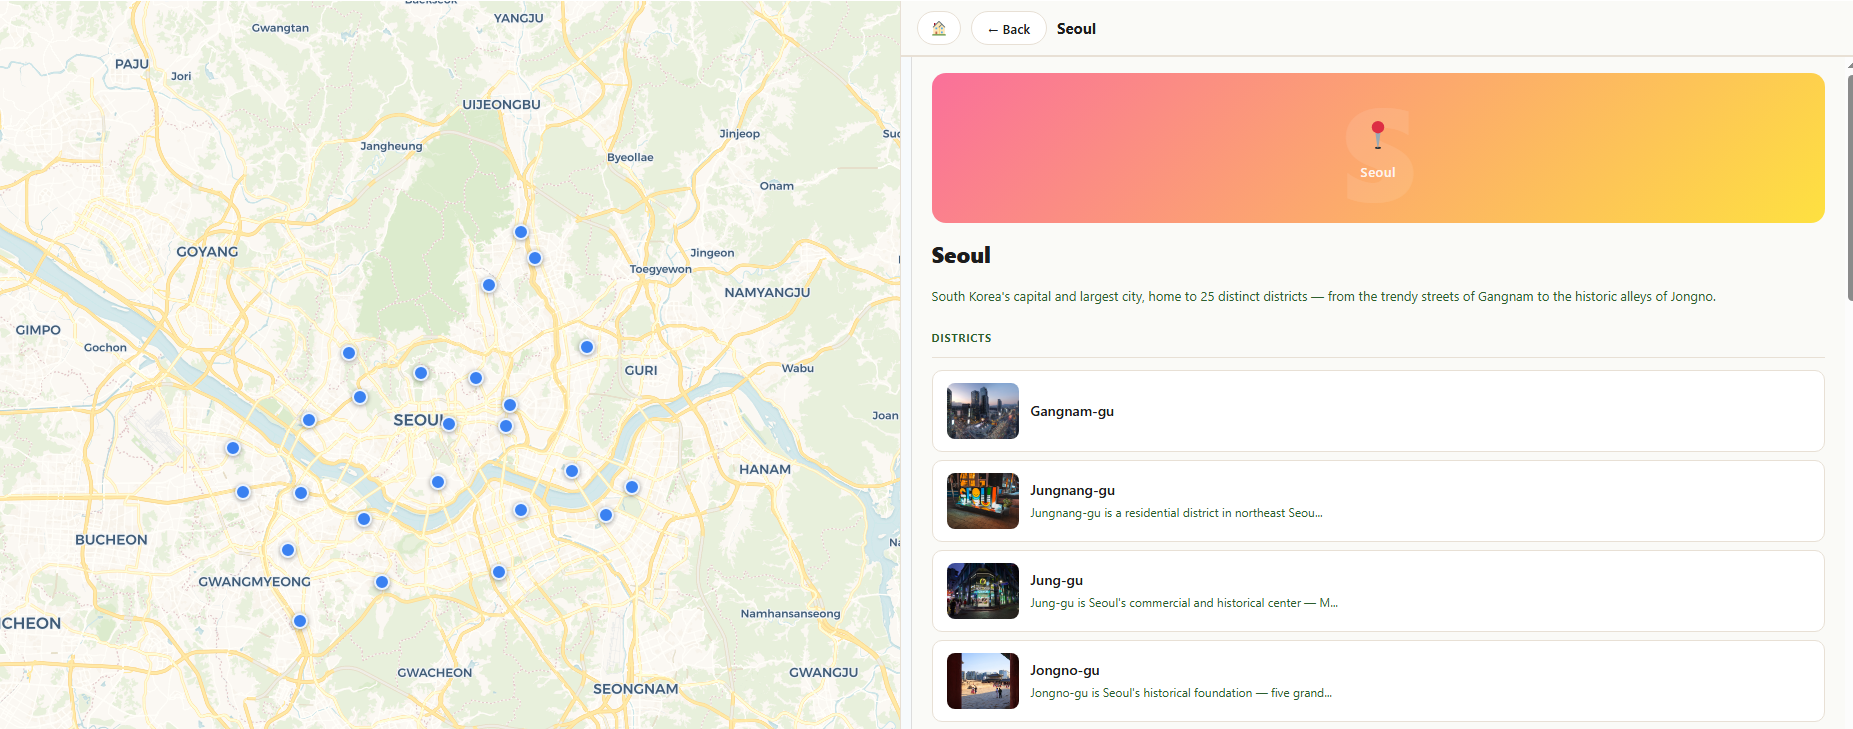Screen dimensions: 1853x729
Task: Click marker nearest GWANGMYEONG label
Action: point(288,550)
